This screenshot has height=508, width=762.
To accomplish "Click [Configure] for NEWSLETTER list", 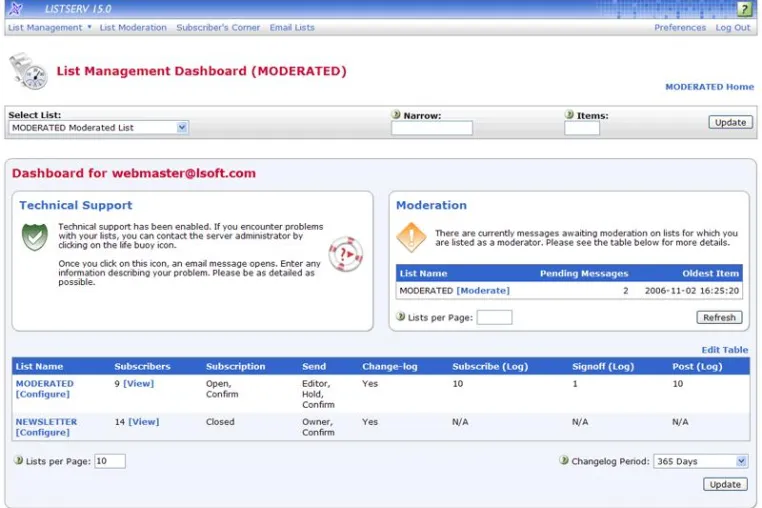I will pos(43,433).
